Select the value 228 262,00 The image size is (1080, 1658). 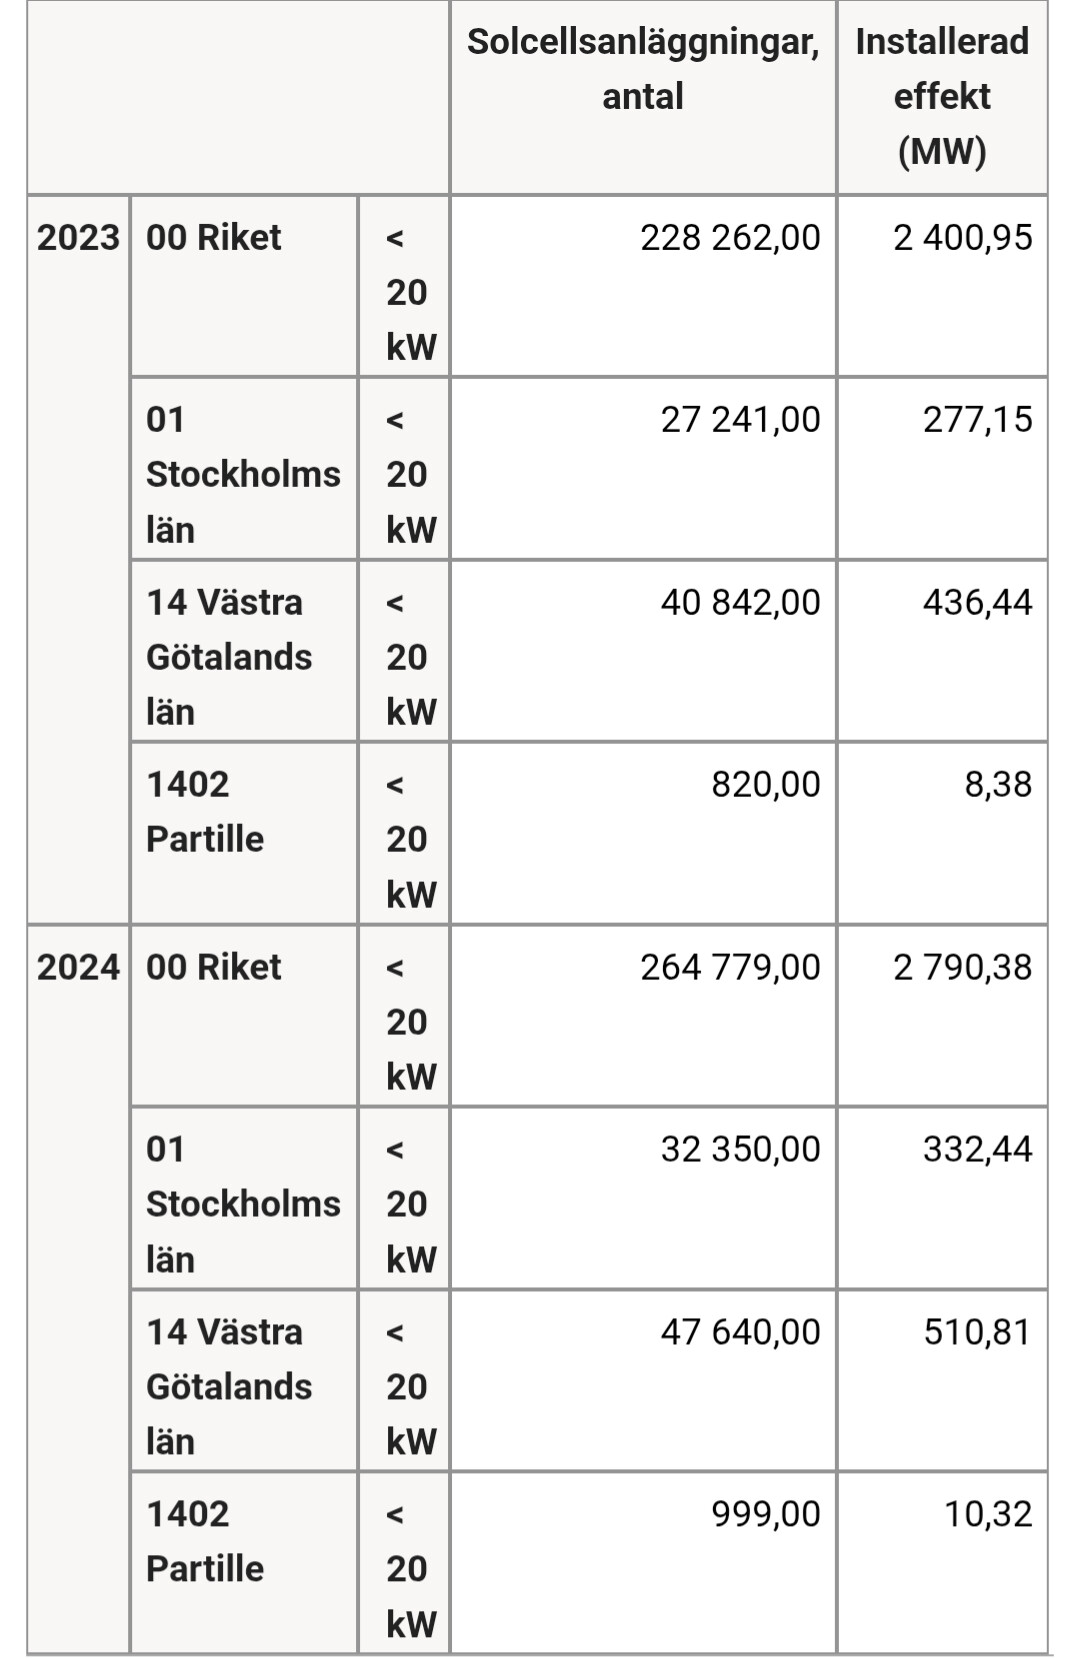point(730,238)
